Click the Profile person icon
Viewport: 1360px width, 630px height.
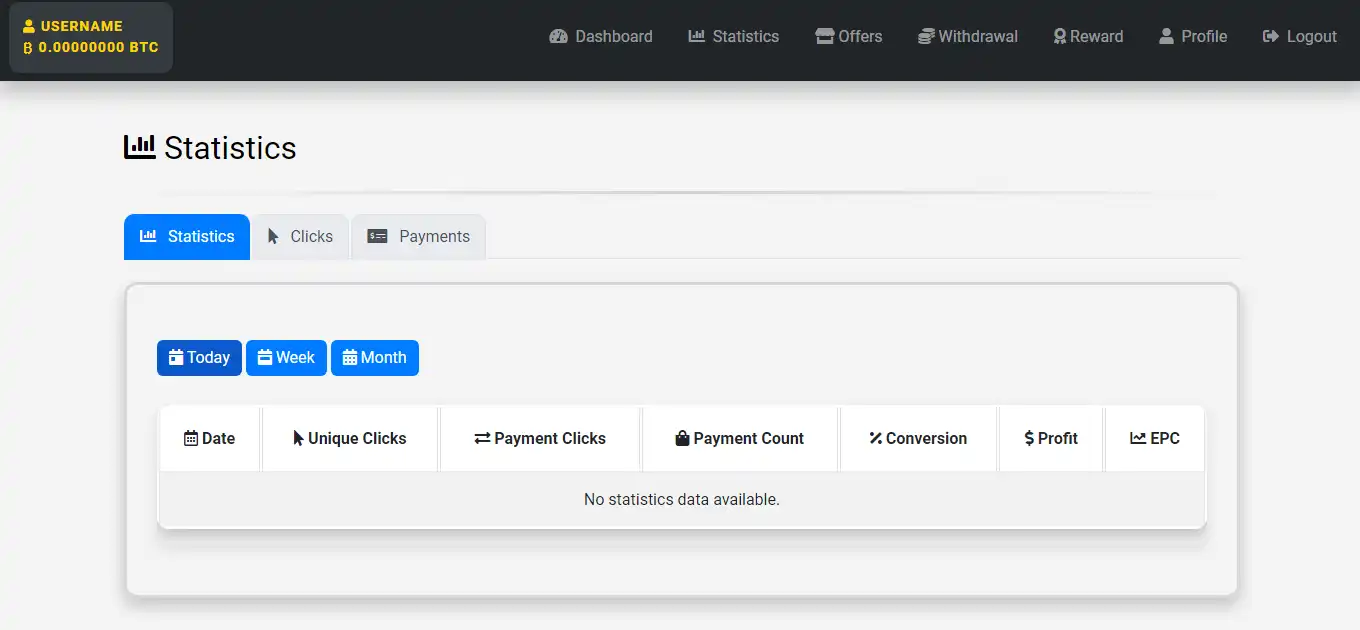click(1166, 37)
